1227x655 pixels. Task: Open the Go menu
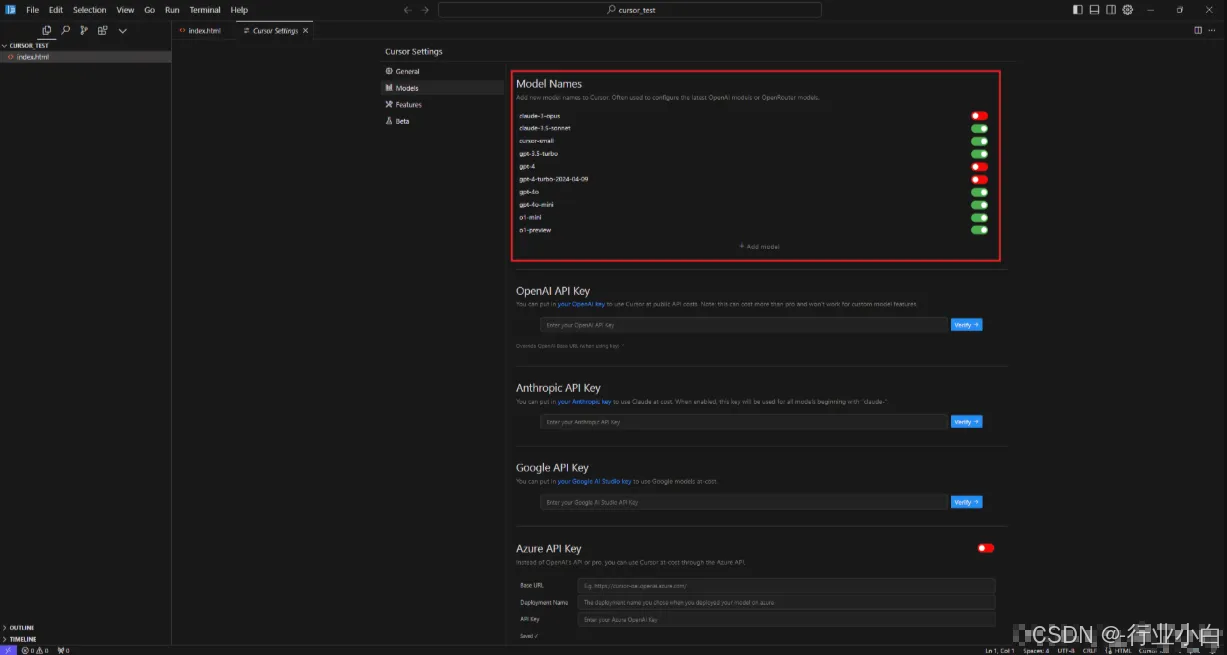coord(149,10)
